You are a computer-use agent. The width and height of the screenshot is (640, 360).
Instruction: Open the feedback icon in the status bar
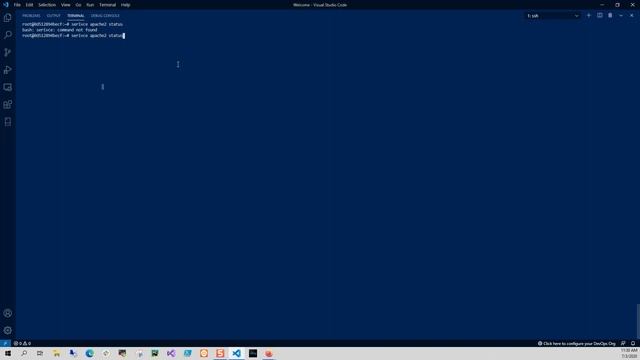[x=623, y=343]
